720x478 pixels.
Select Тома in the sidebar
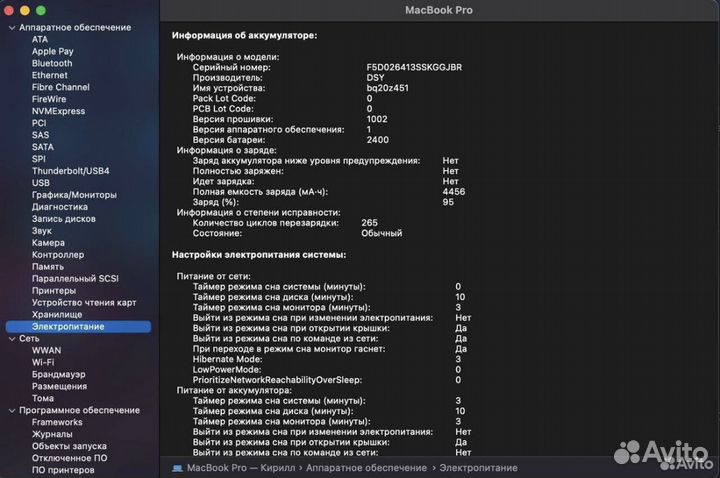click(x=43, y=398)
